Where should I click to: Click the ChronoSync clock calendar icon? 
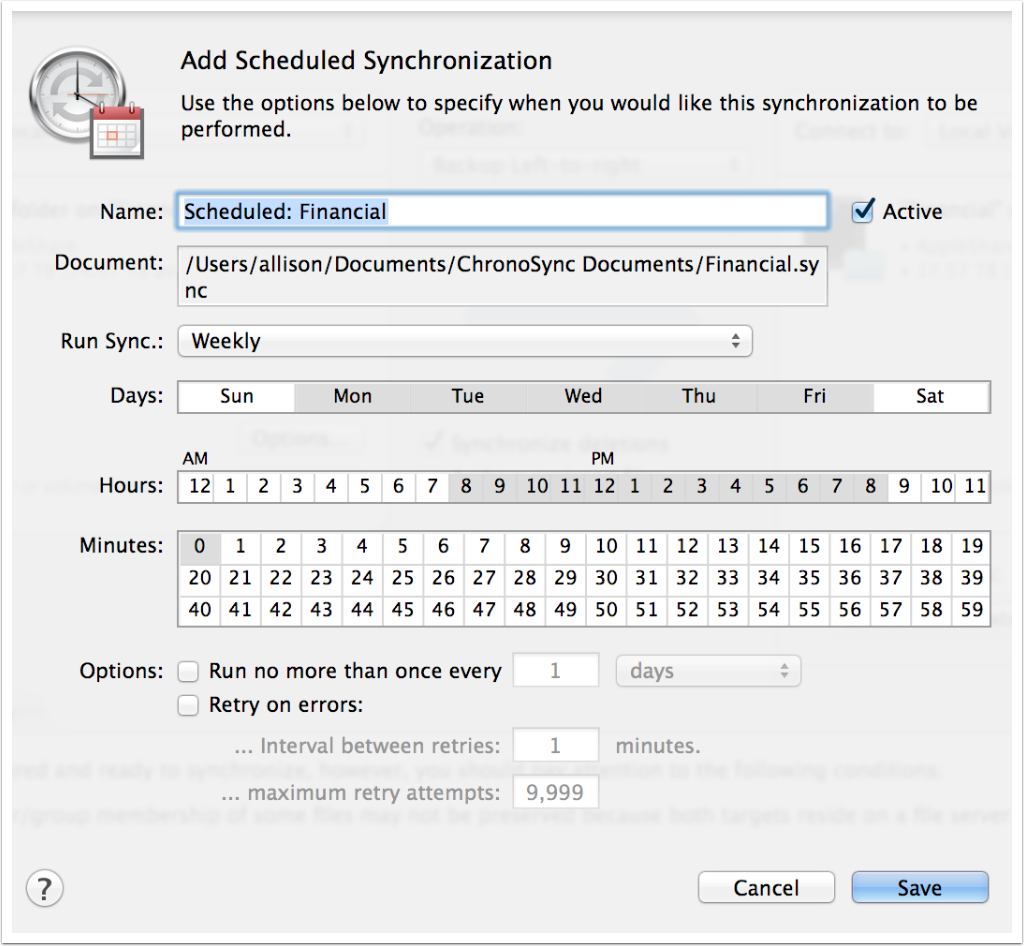[x=86, y=103]
